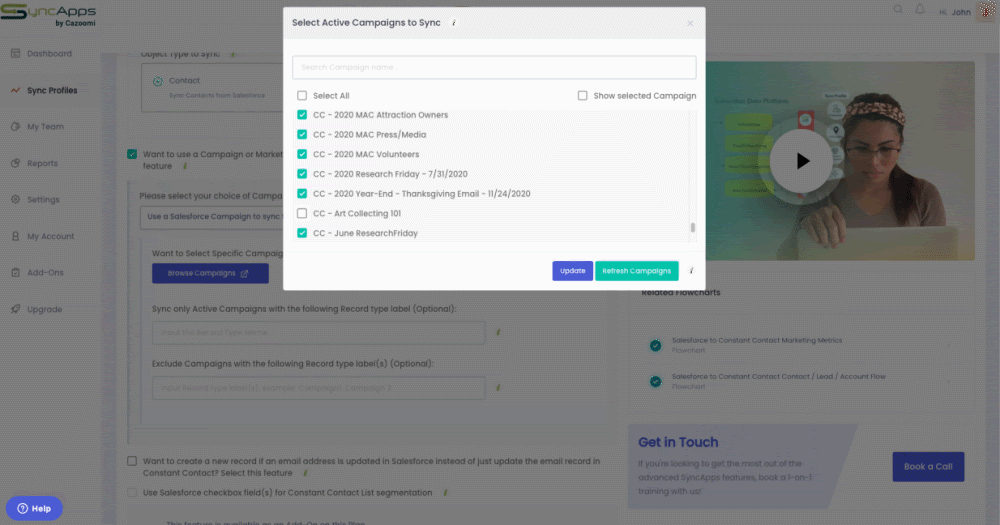This screenshot has width=1000, height=525.
Task: Click the Book a Call button
Action: pyautogui.click(x=928, y=466)
